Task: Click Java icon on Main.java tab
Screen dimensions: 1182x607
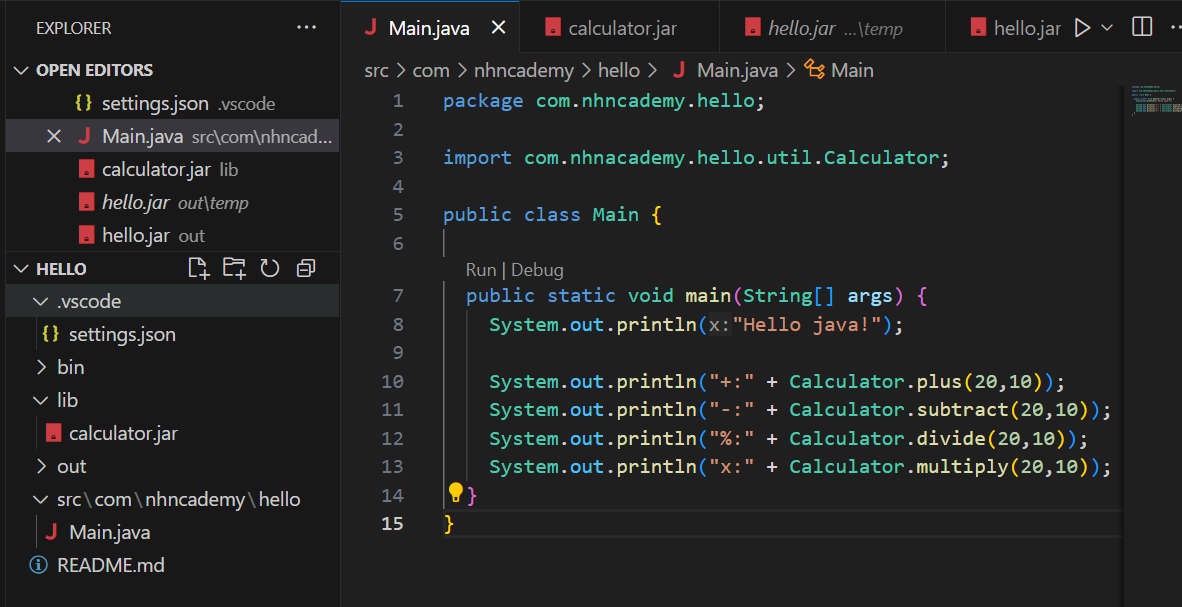Action: click(x=370, y=29)
